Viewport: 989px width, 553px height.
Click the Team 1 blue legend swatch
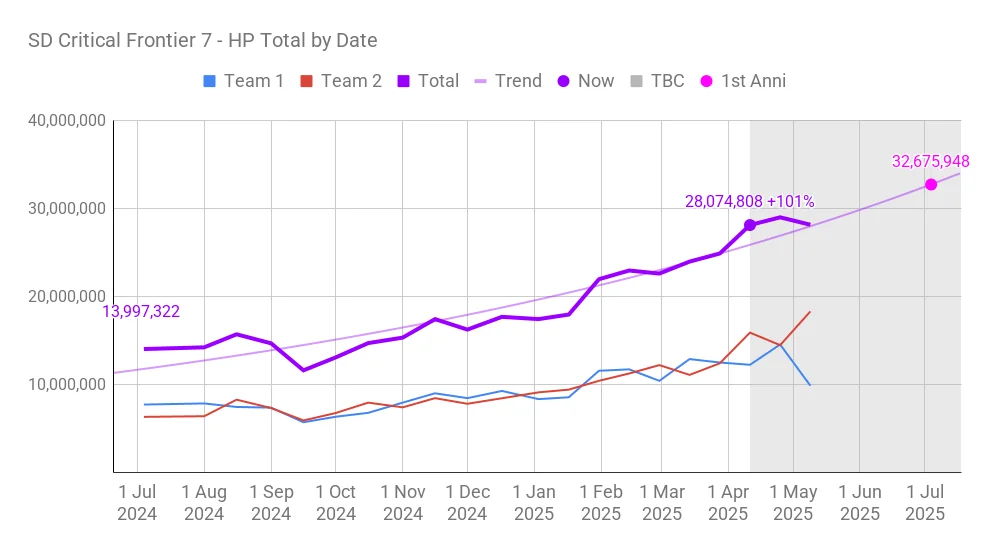click(x=208, y=81)
